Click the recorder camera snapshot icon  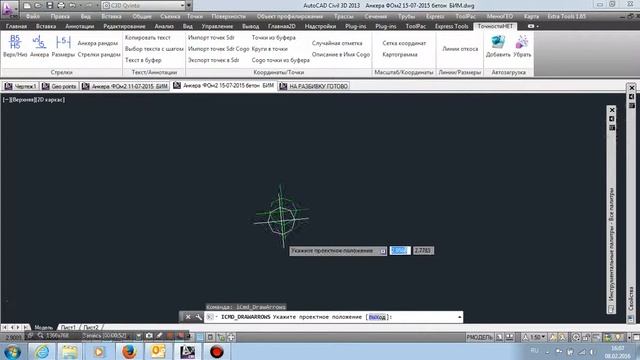[149, 336]
